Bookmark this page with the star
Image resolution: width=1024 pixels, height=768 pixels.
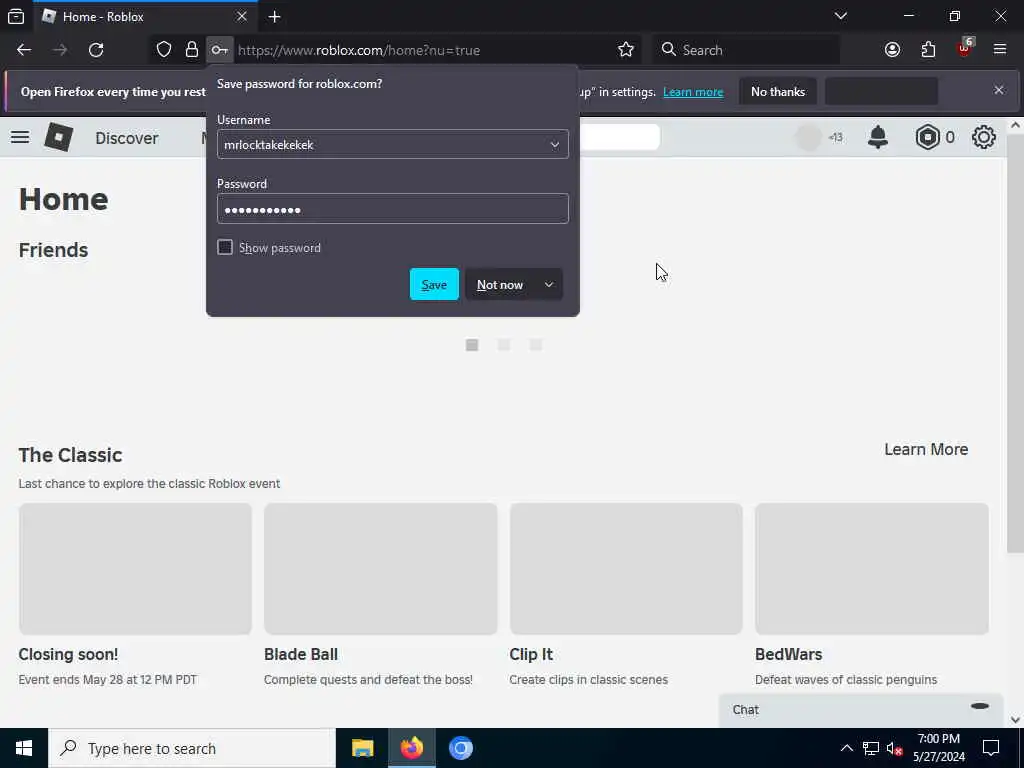pyautogui.click(x=626, y=50)
